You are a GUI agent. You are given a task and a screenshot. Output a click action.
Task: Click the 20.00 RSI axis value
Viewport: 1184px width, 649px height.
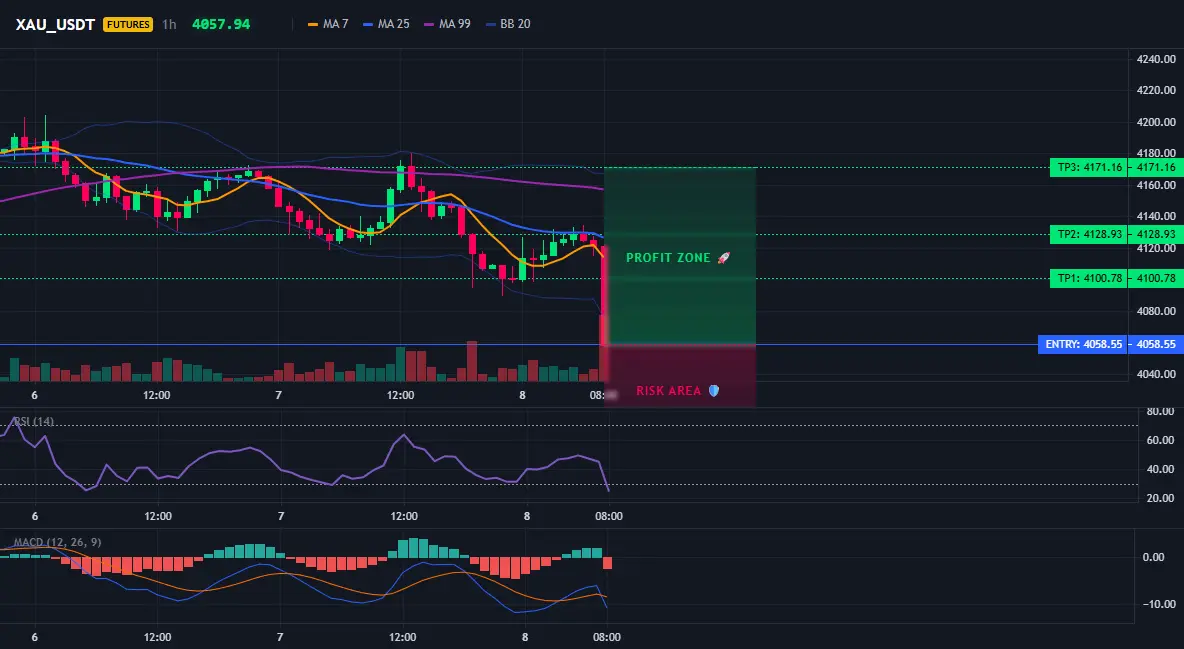tap(1161, 499)
